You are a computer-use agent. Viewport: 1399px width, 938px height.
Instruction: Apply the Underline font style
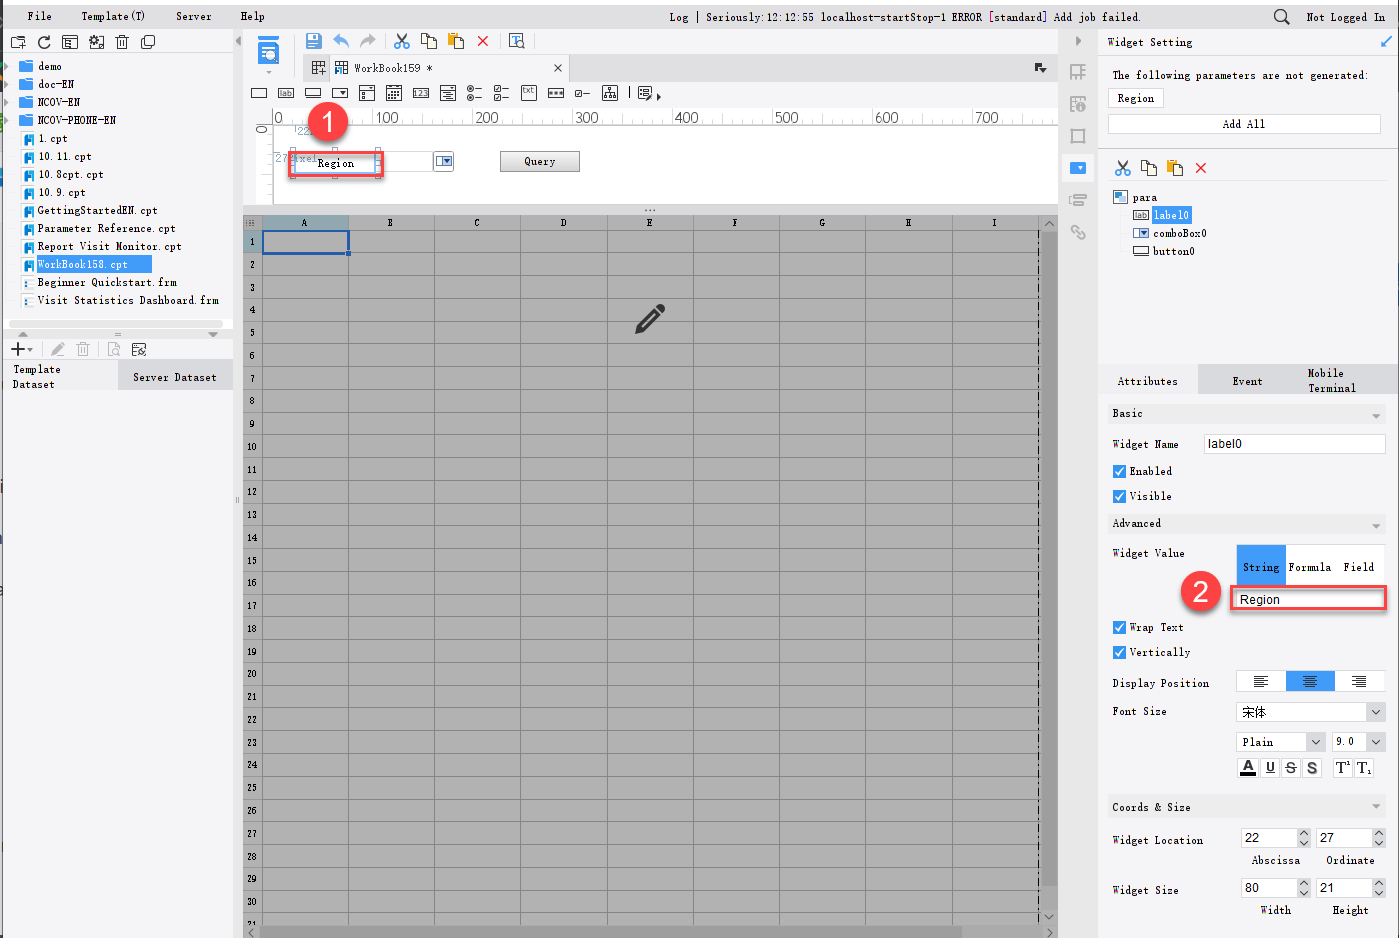point(1270,768)
